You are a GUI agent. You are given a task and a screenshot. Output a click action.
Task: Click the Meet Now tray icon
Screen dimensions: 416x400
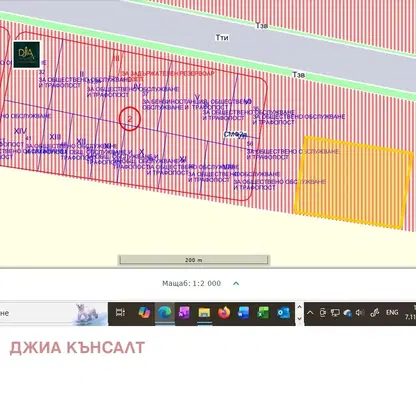coord(322,313)
